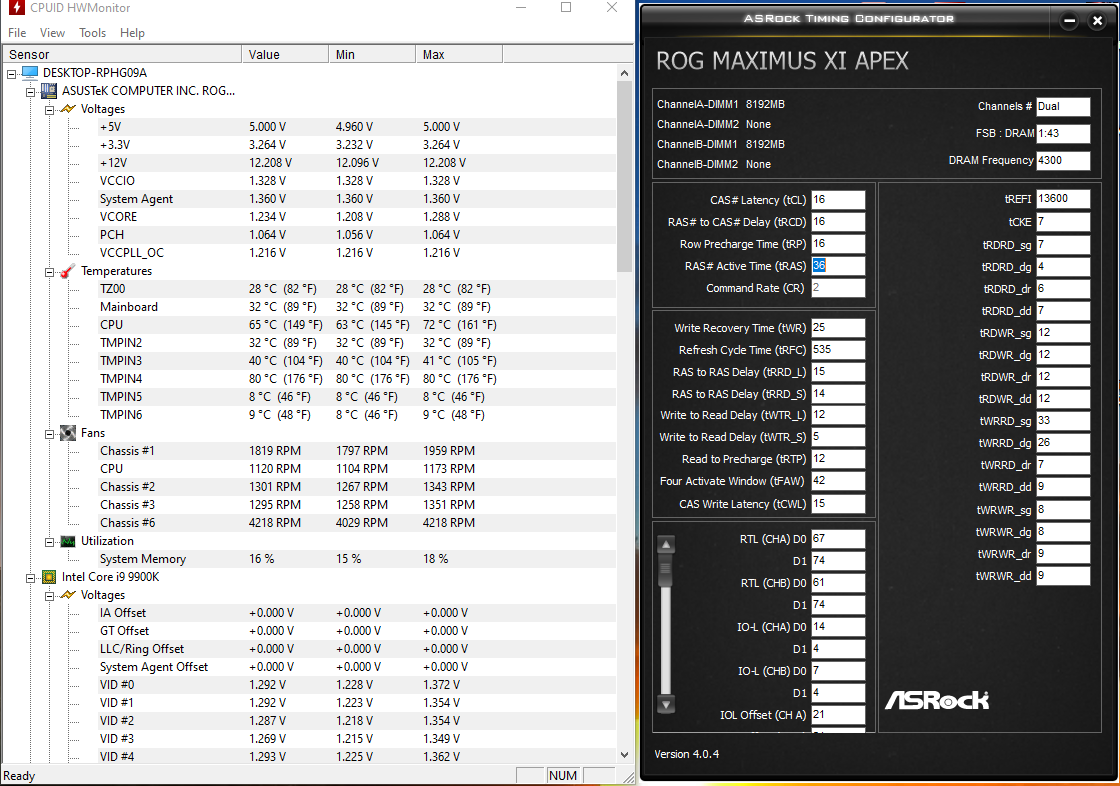Click the Row Precharge Time (tRP) field
This screenshot has height=786, width=1120.
coord(838,244)
